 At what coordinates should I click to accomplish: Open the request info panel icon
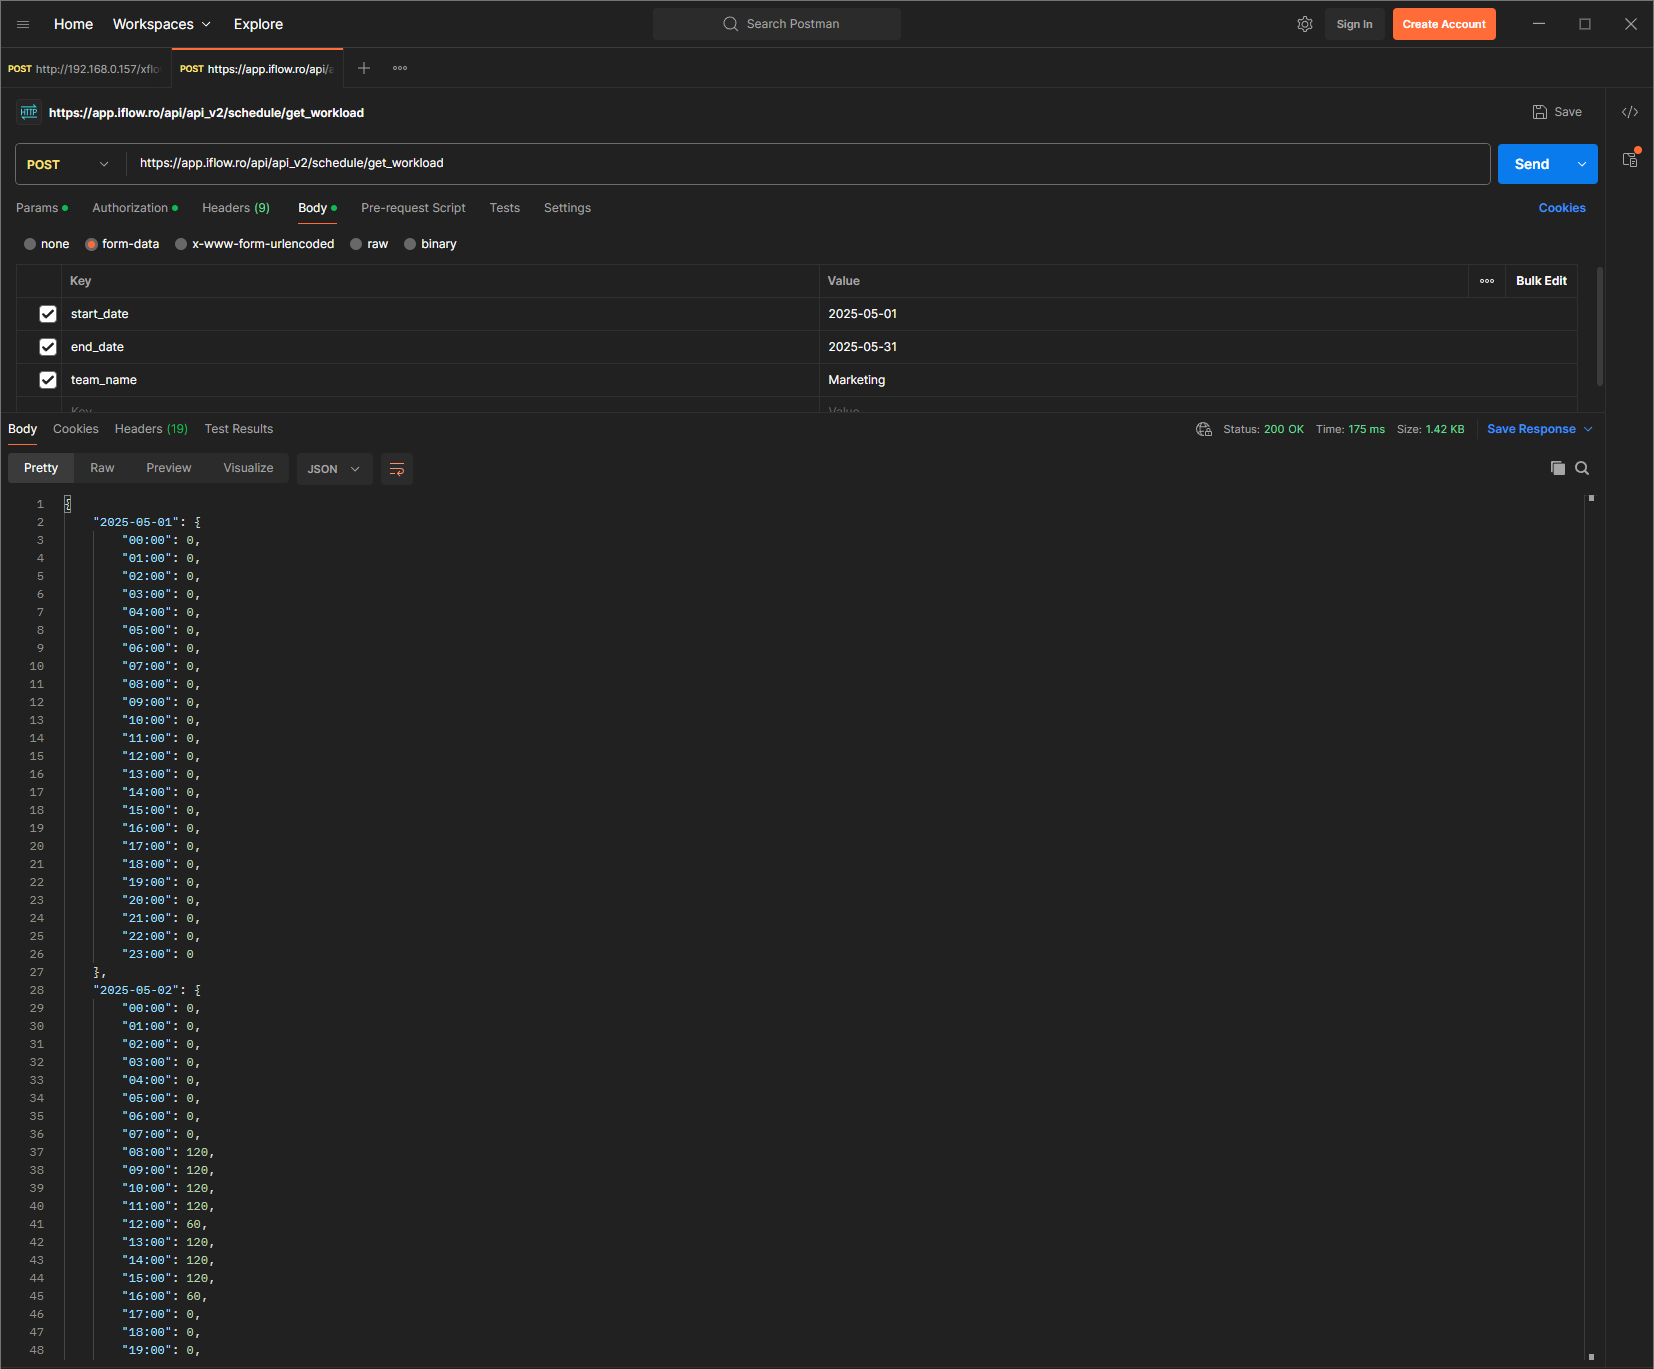pos(1630,159)
